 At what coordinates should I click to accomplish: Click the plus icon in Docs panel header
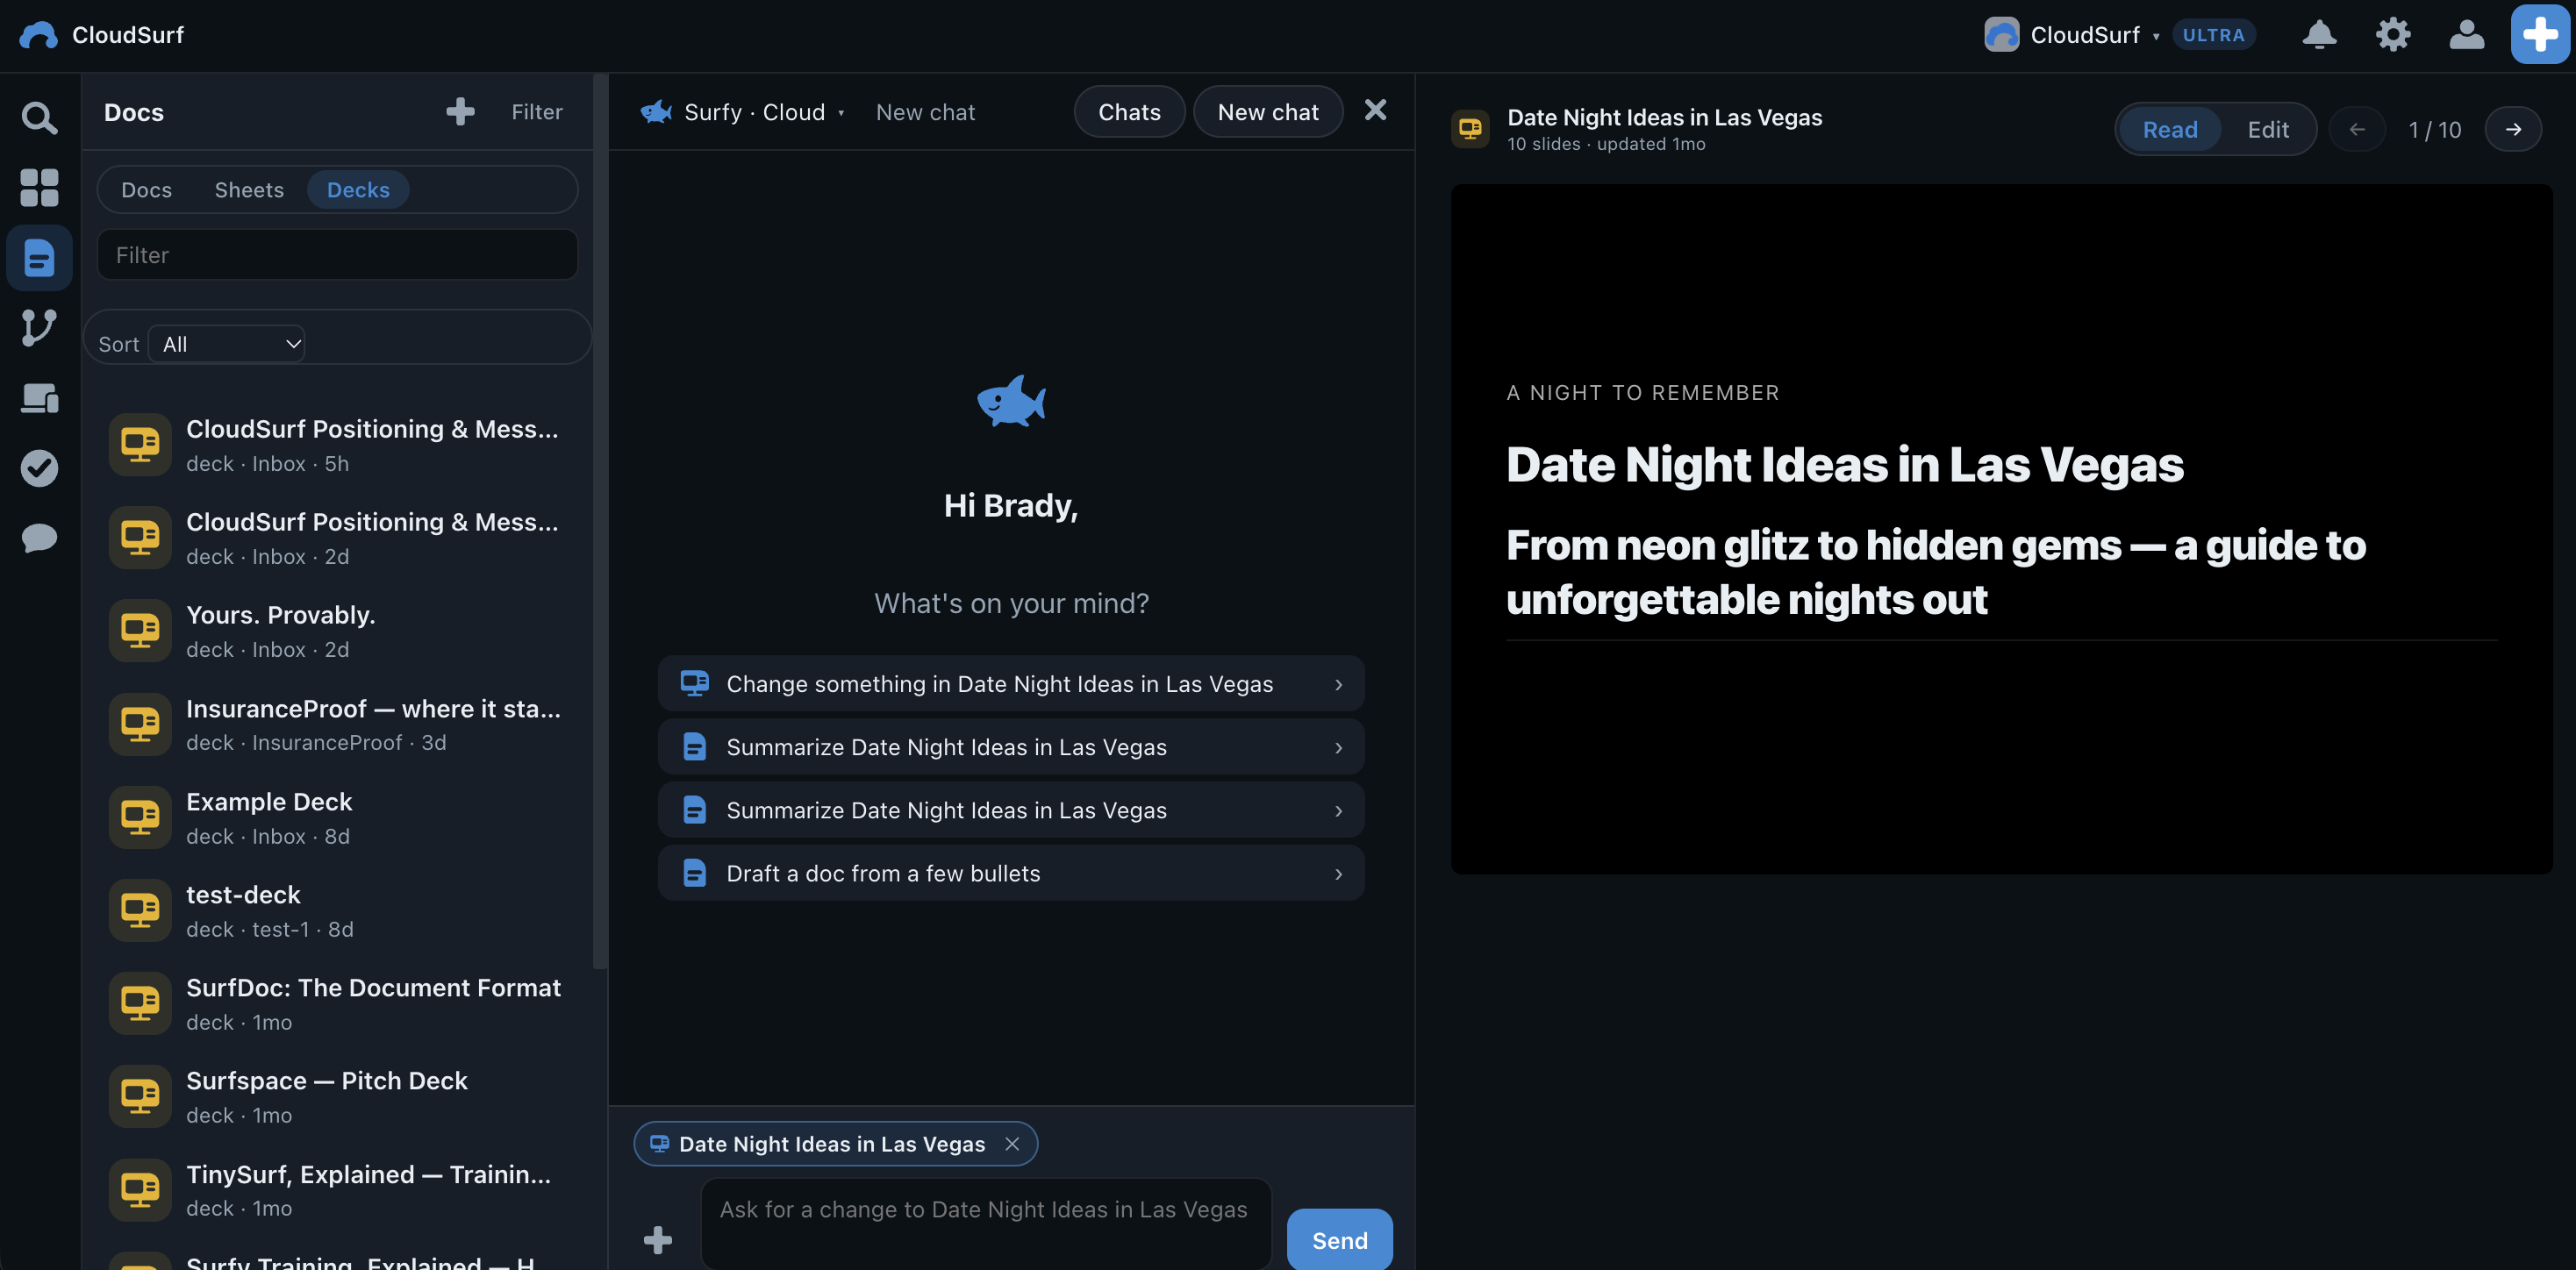tap(460, 111)
